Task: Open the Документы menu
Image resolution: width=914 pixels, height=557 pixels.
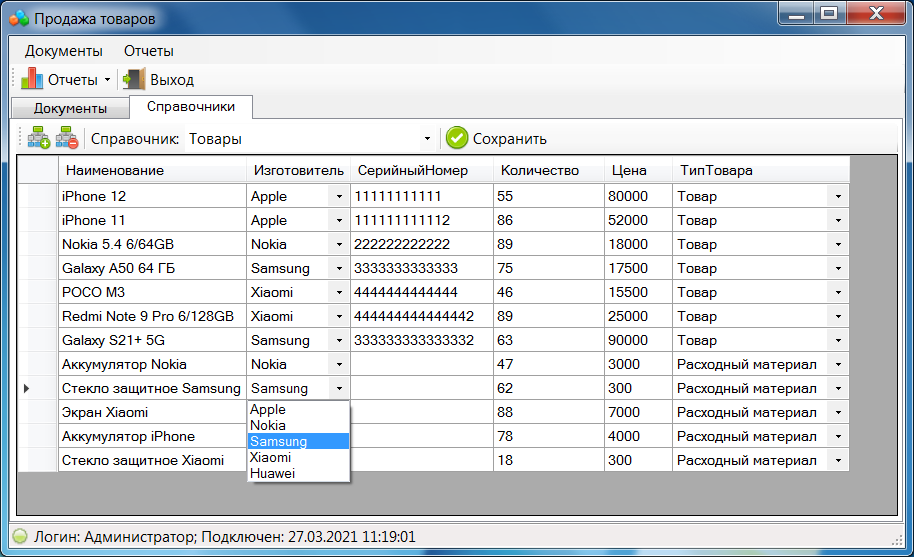Action: [64, 51]
